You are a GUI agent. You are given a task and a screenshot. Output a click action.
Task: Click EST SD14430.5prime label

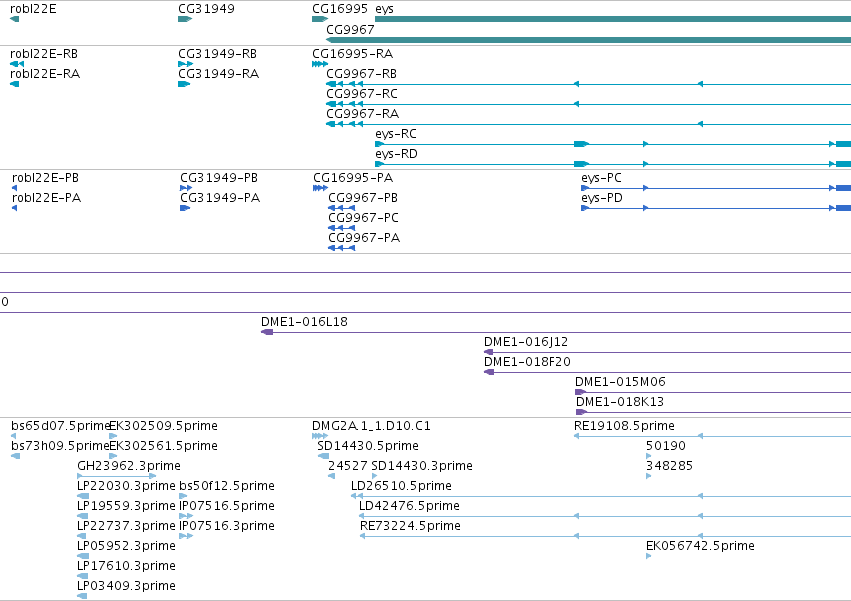368,446
